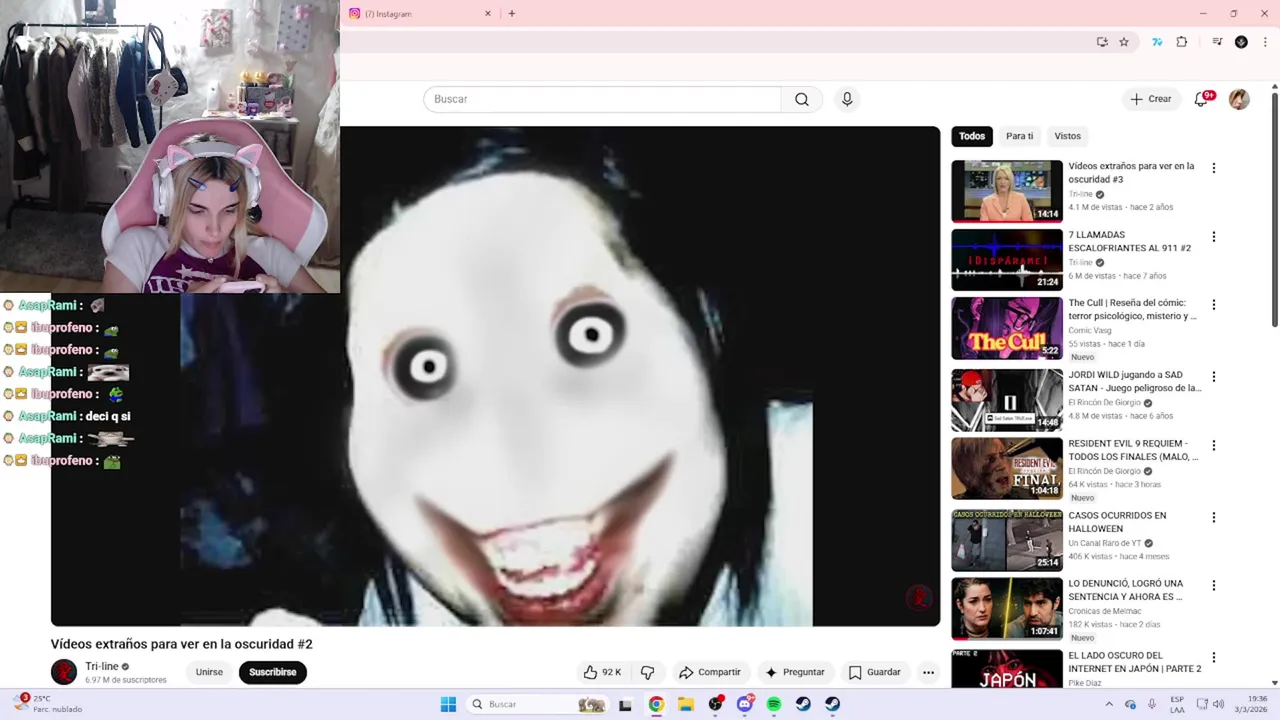The width and height of the screenshot is (1280, 720).
Task: Select the 'Vistos' filter chip
Action: pyautogui.click(x=1067, y=136)
